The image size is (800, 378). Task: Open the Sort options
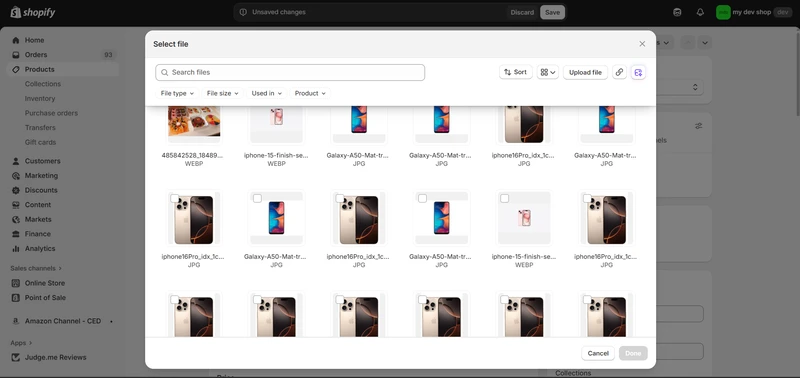[515, 72]
